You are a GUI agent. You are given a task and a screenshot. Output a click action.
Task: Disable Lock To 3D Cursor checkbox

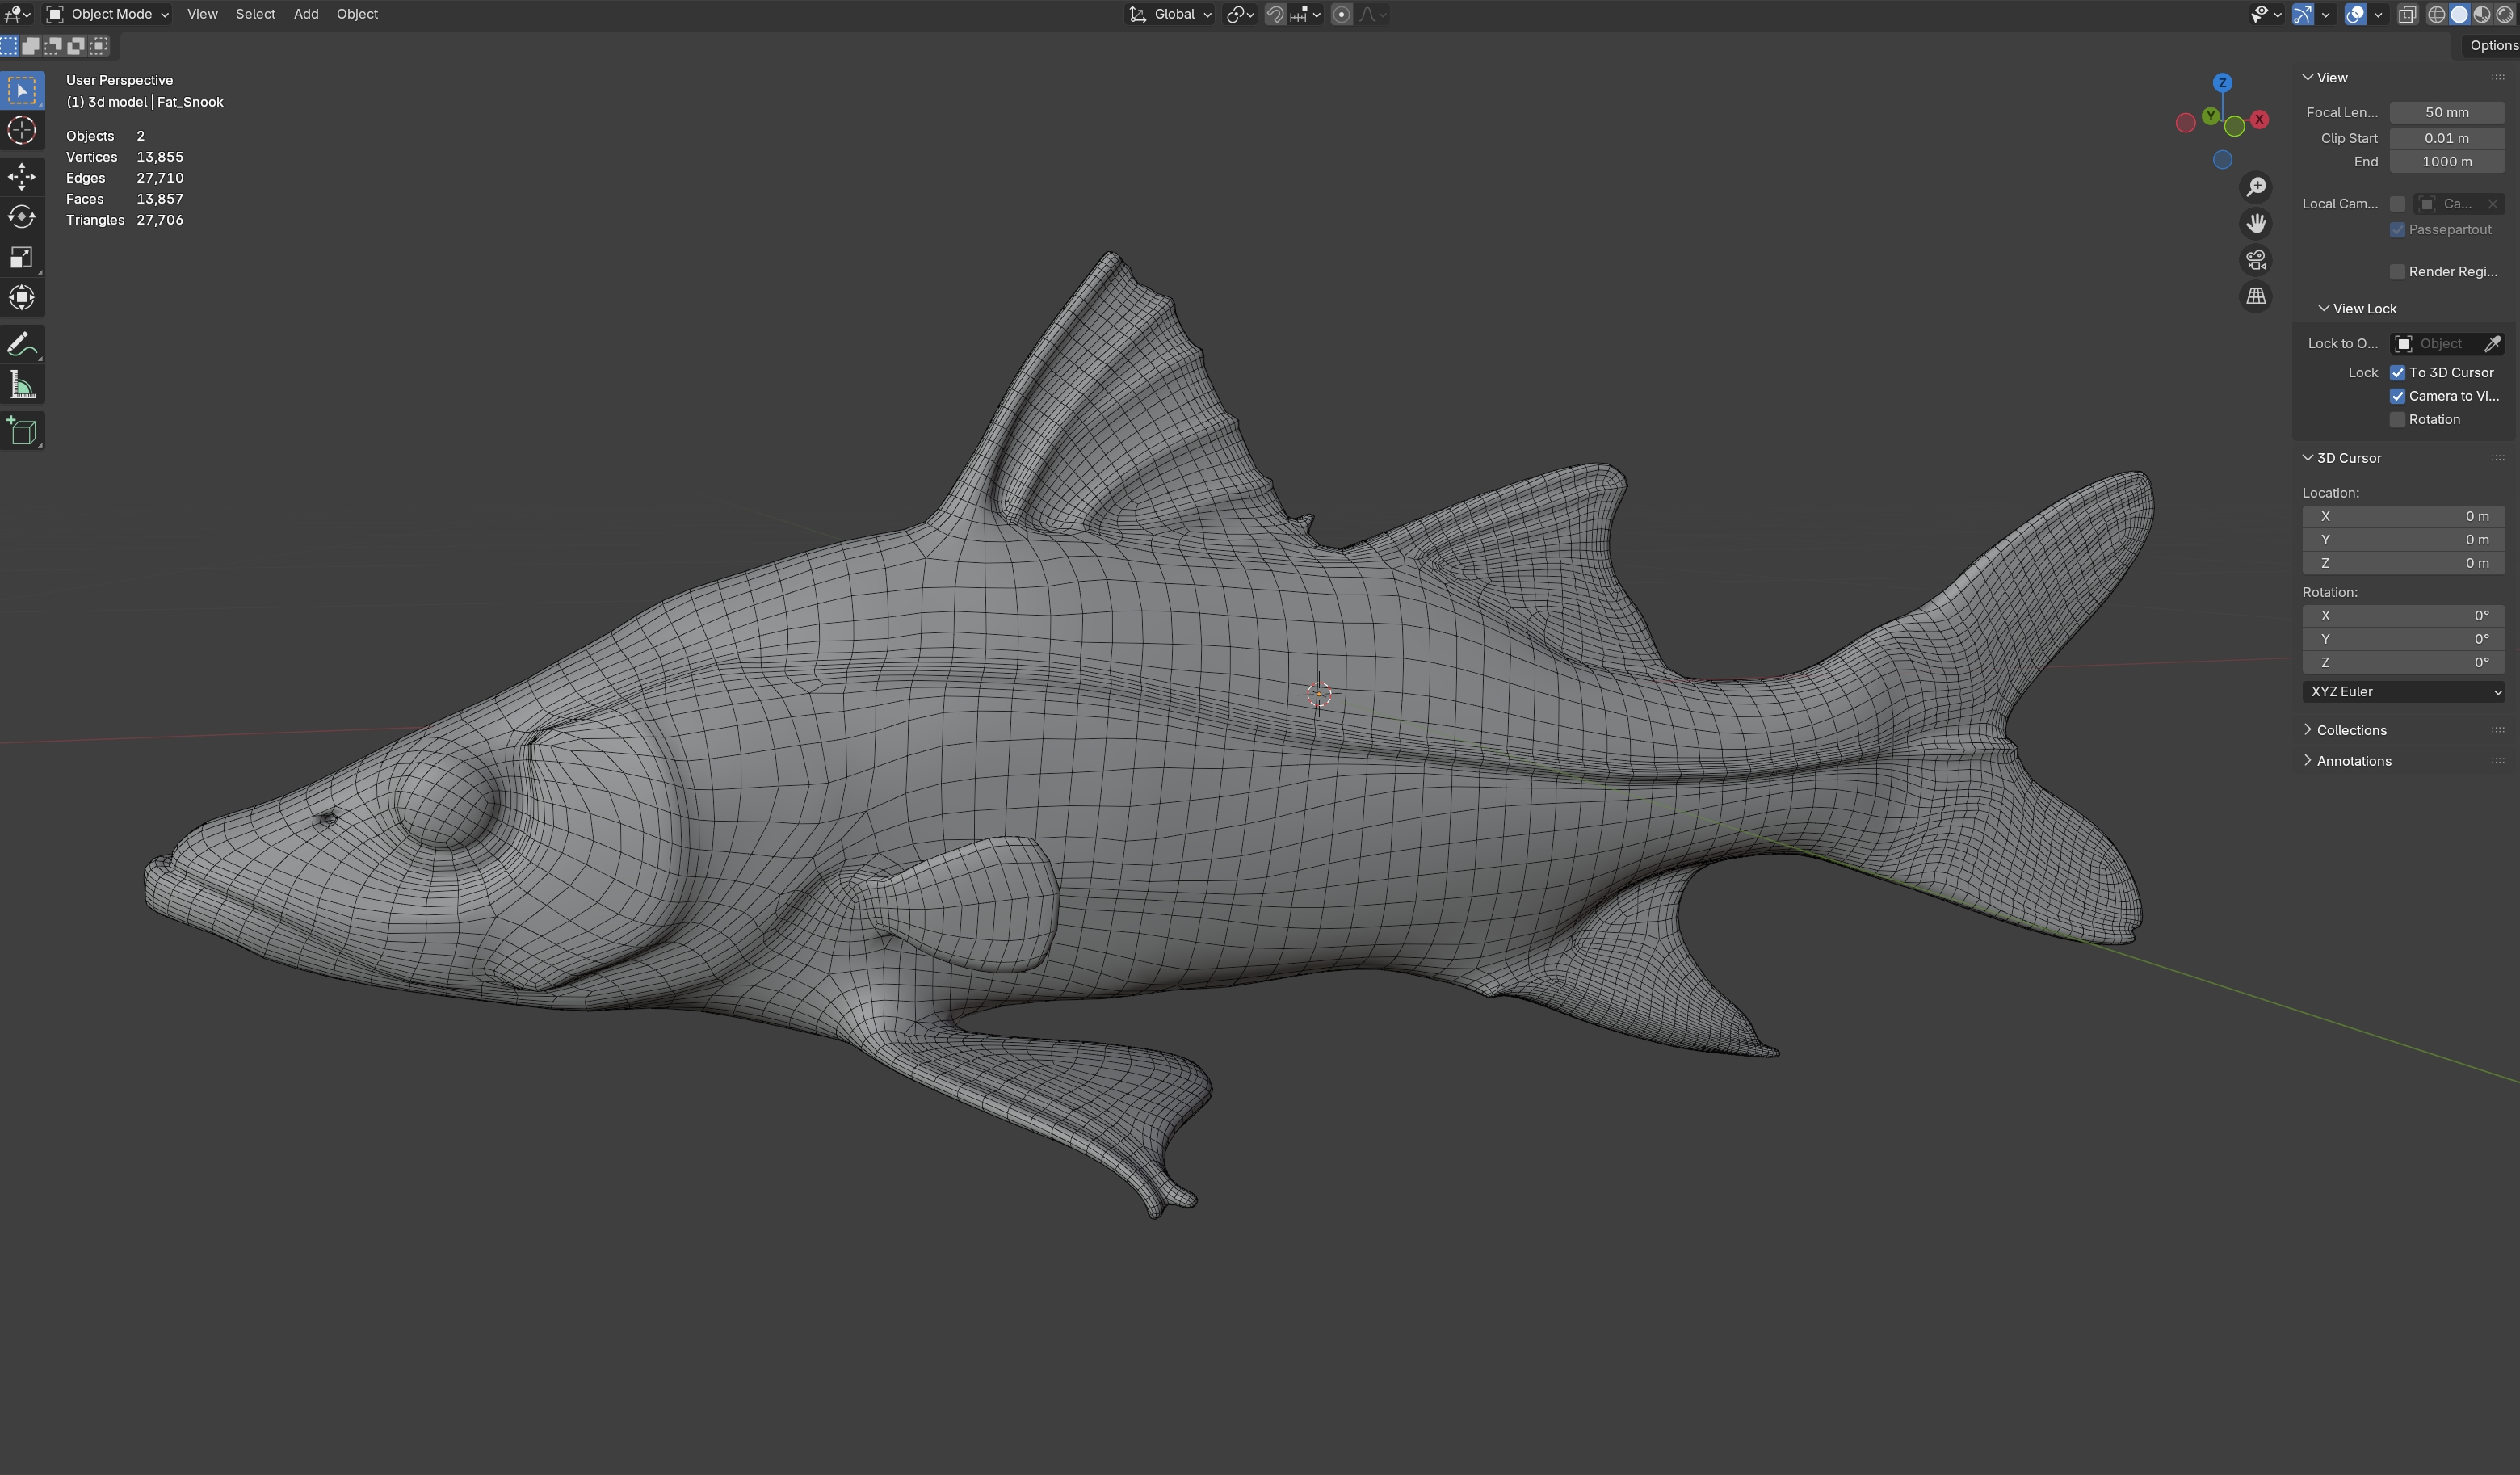tap(2397, 372)
